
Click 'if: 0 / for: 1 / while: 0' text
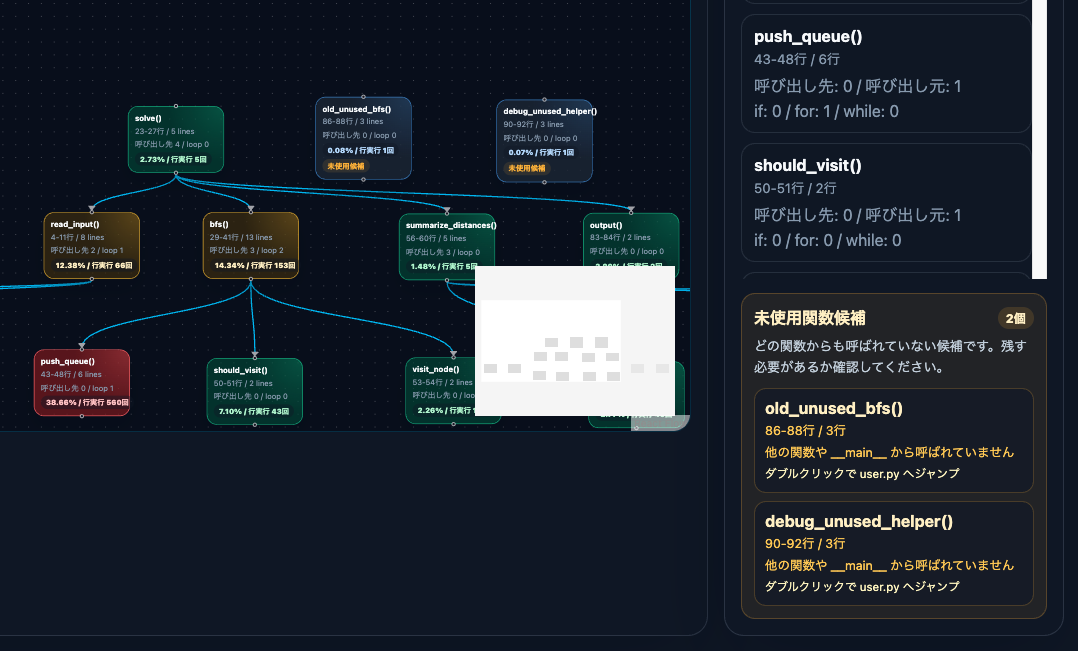coord(826,111)
